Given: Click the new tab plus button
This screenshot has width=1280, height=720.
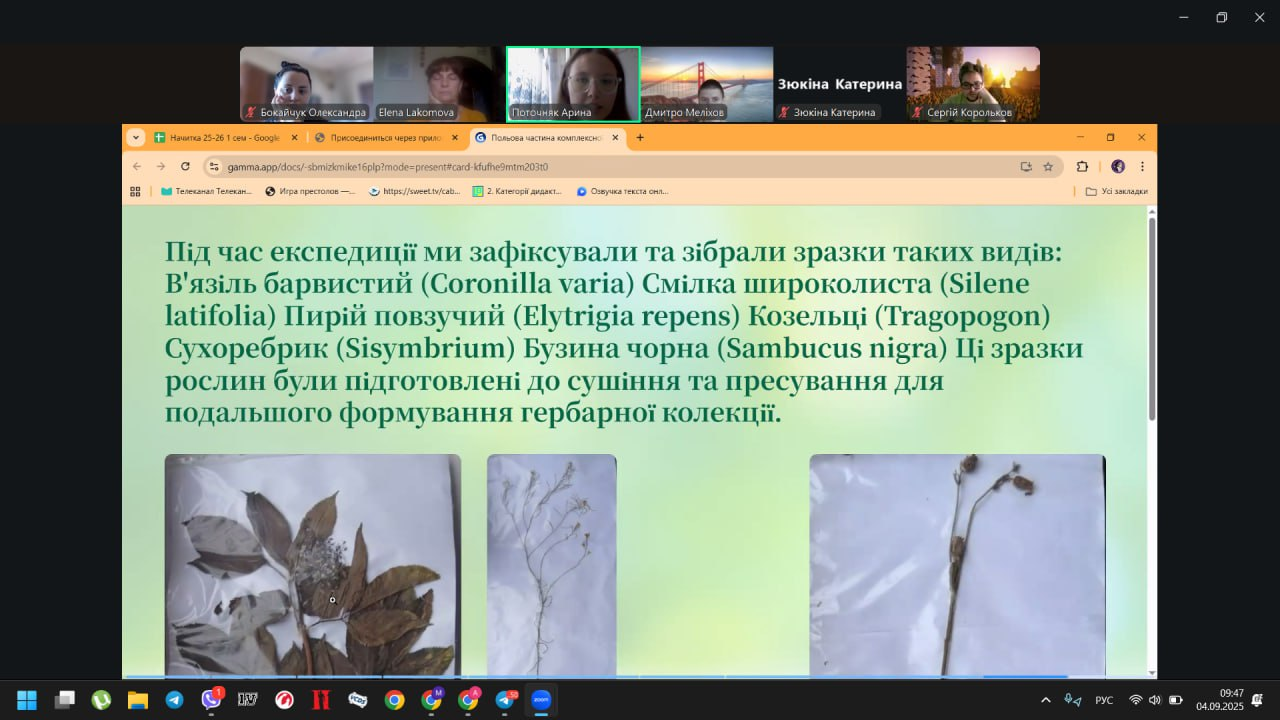Looking at the screenshot, I should pos(640,137).
